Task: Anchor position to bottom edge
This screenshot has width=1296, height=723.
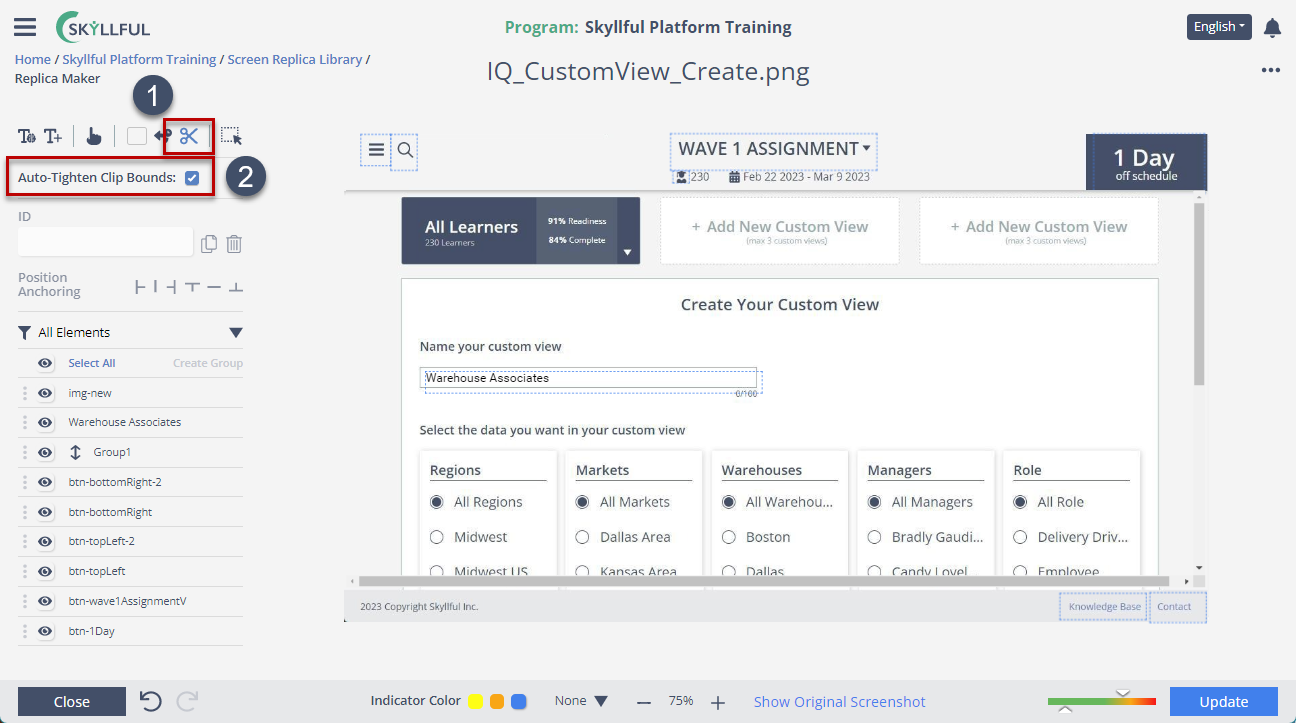Action: pos(236,287)
